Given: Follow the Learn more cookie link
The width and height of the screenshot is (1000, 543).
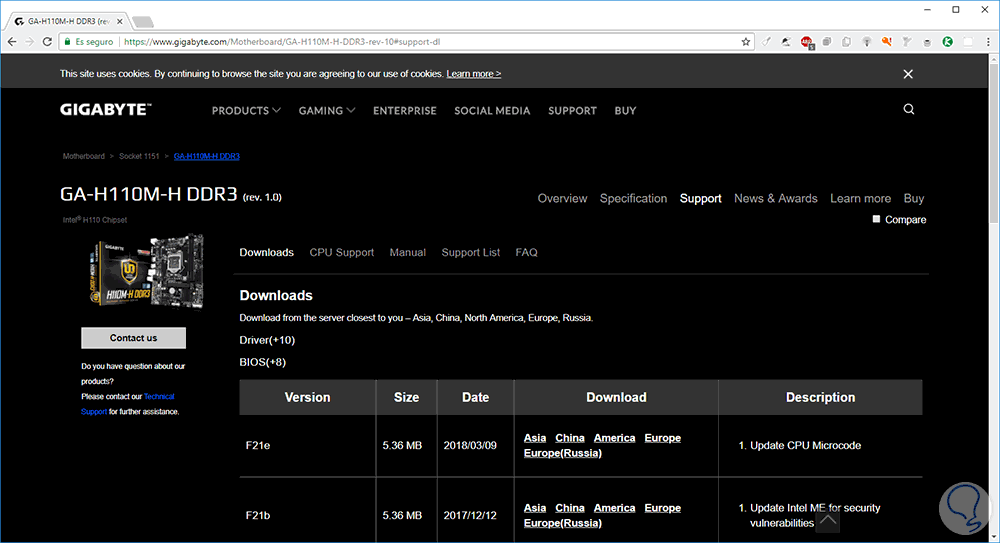Looking at the screenshot, I should click(474, 74).
